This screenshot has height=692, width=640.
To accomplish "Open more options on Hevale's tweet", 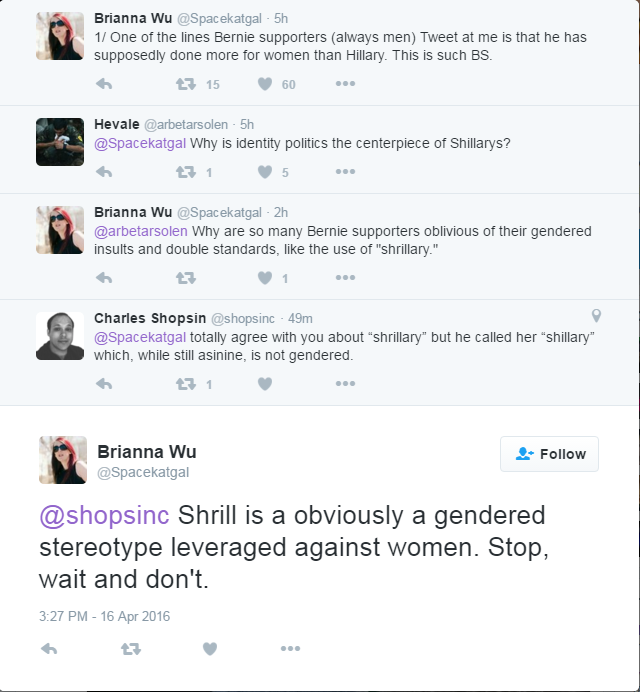I will coord(345,171).
